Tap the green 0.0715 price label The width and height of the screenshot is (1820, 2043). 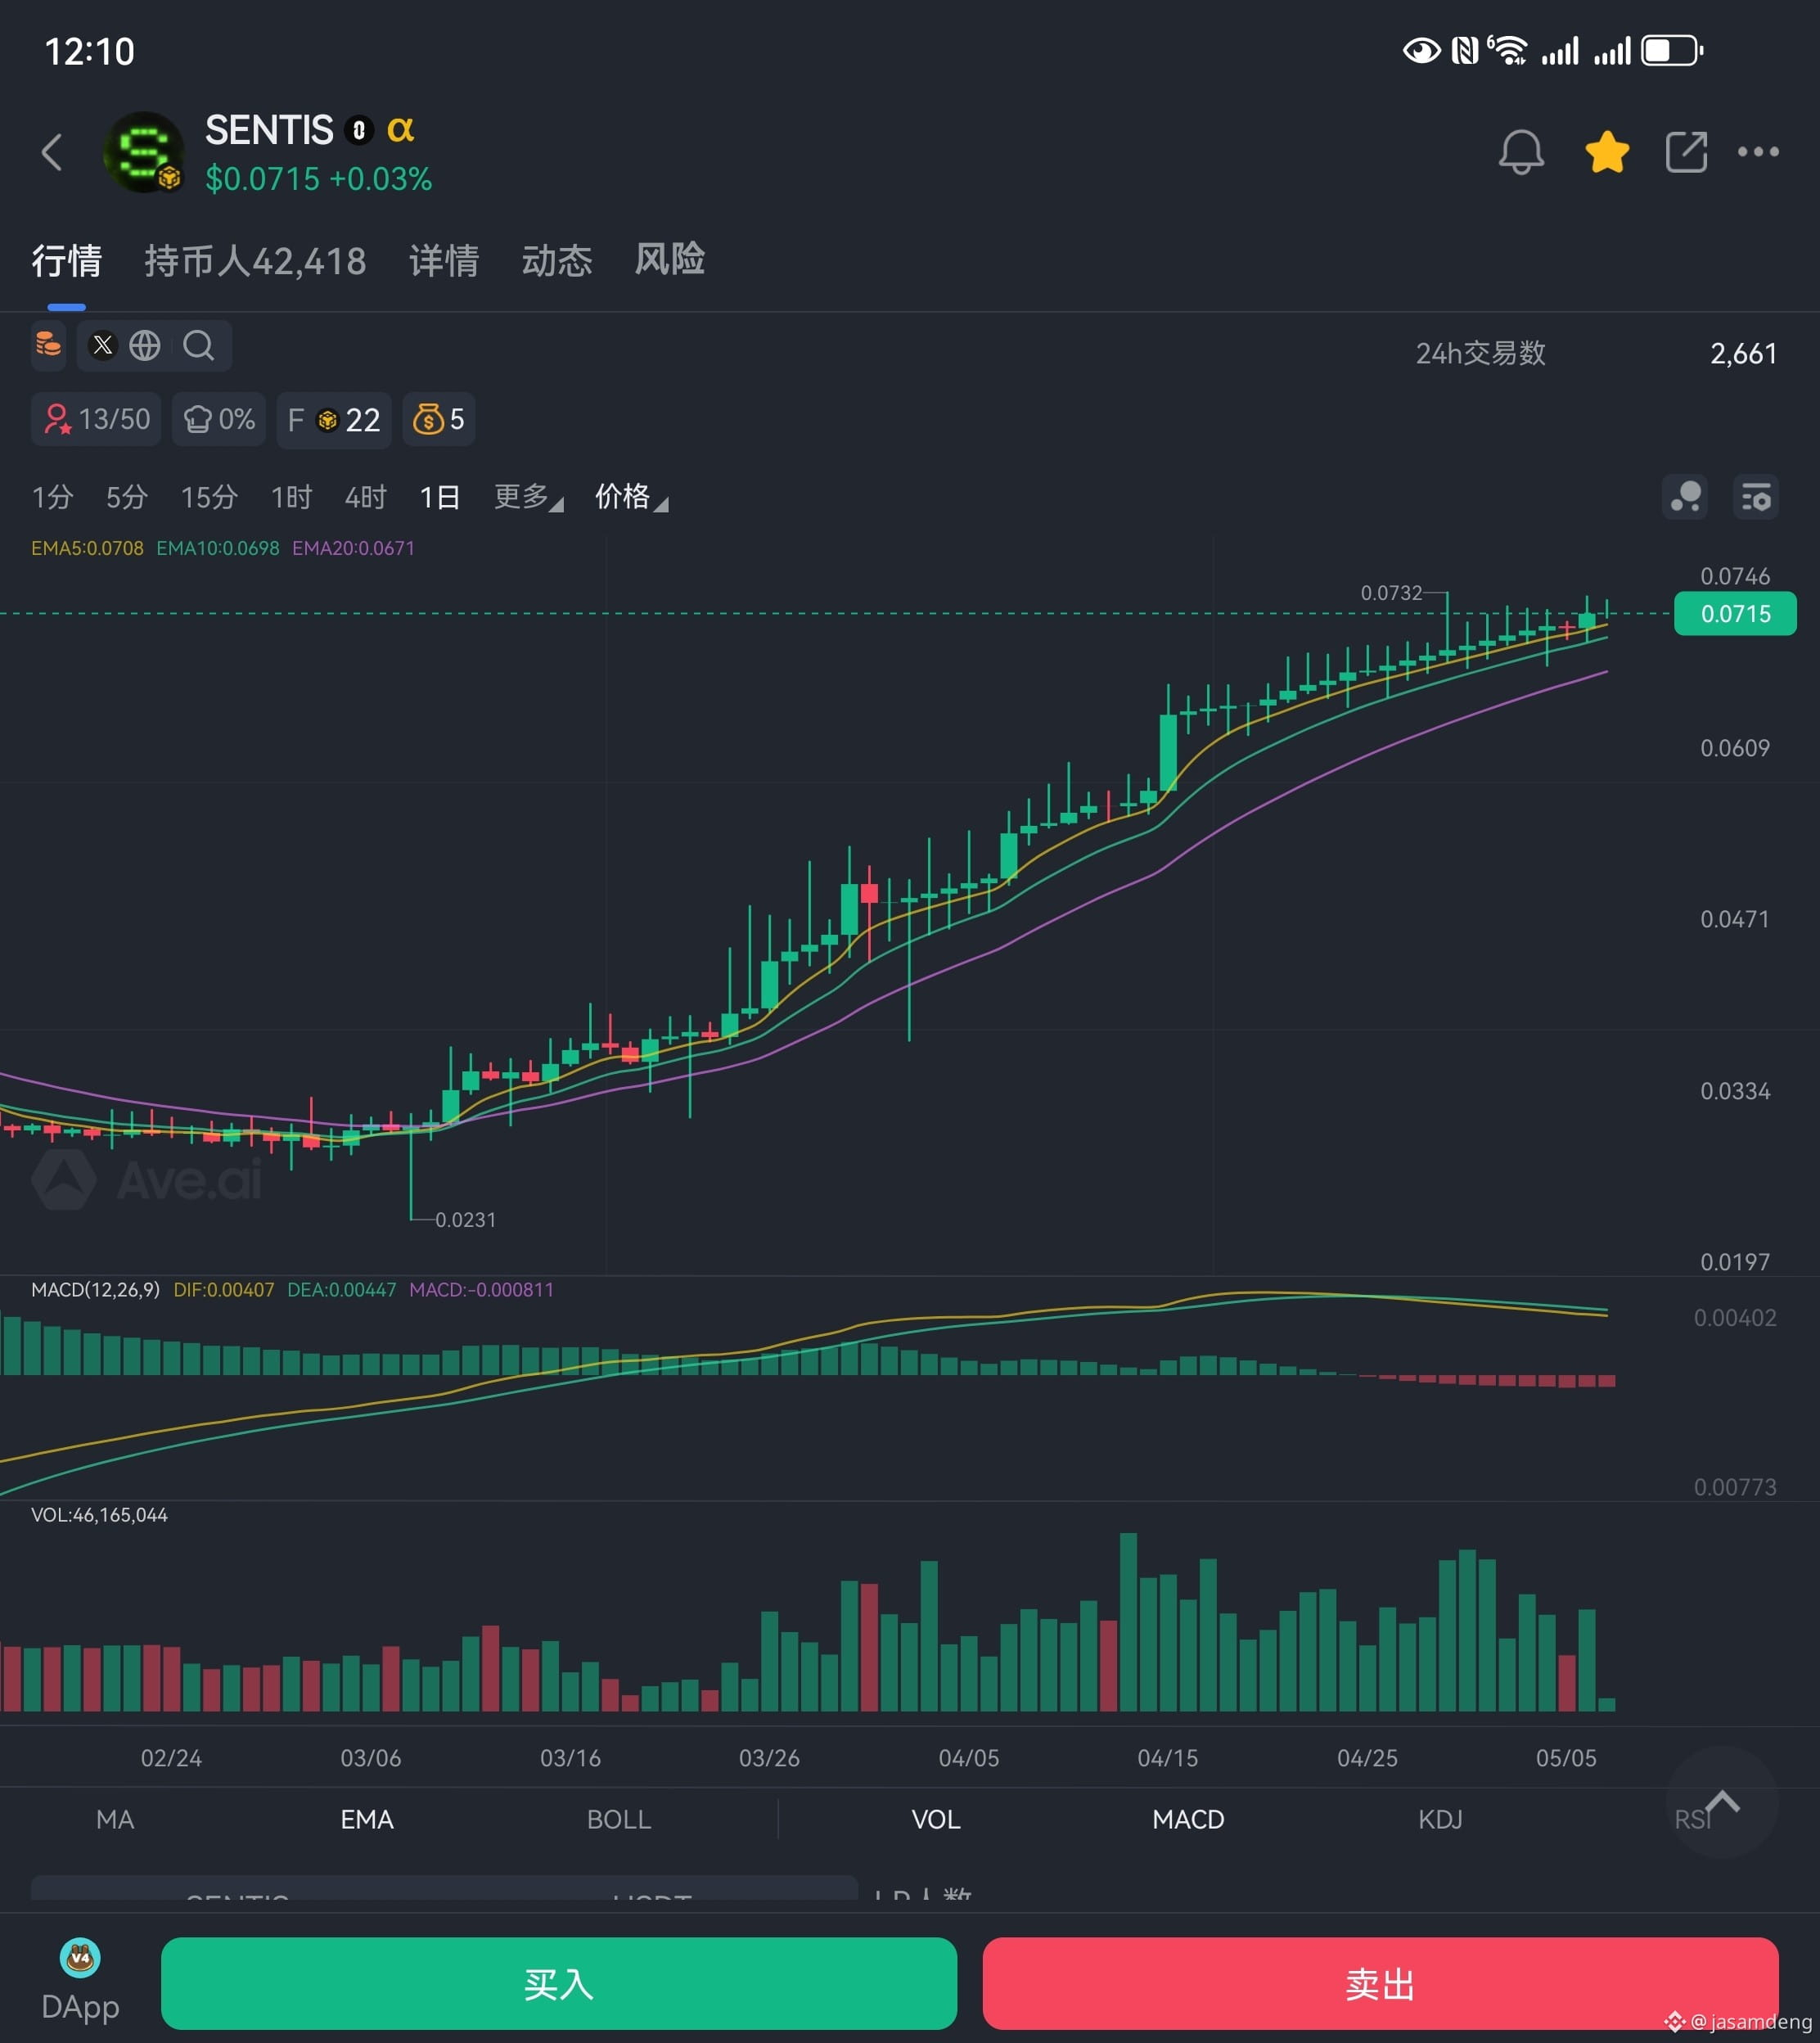tap(1735, 614)
